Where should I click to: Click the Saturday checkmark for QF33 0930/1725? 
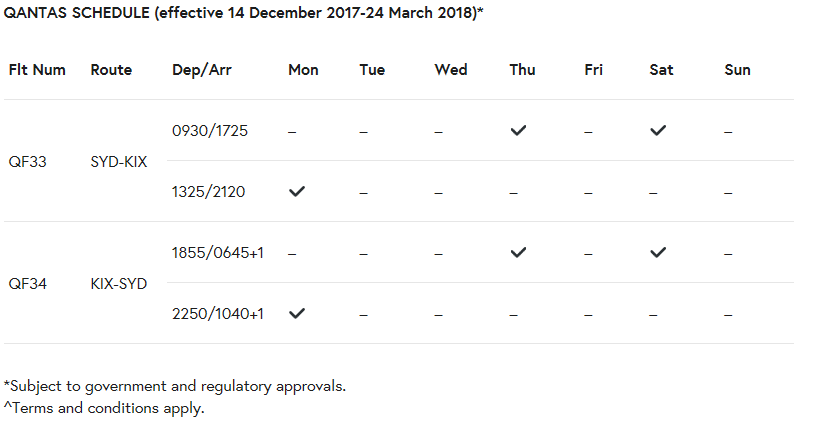point(658,131)
